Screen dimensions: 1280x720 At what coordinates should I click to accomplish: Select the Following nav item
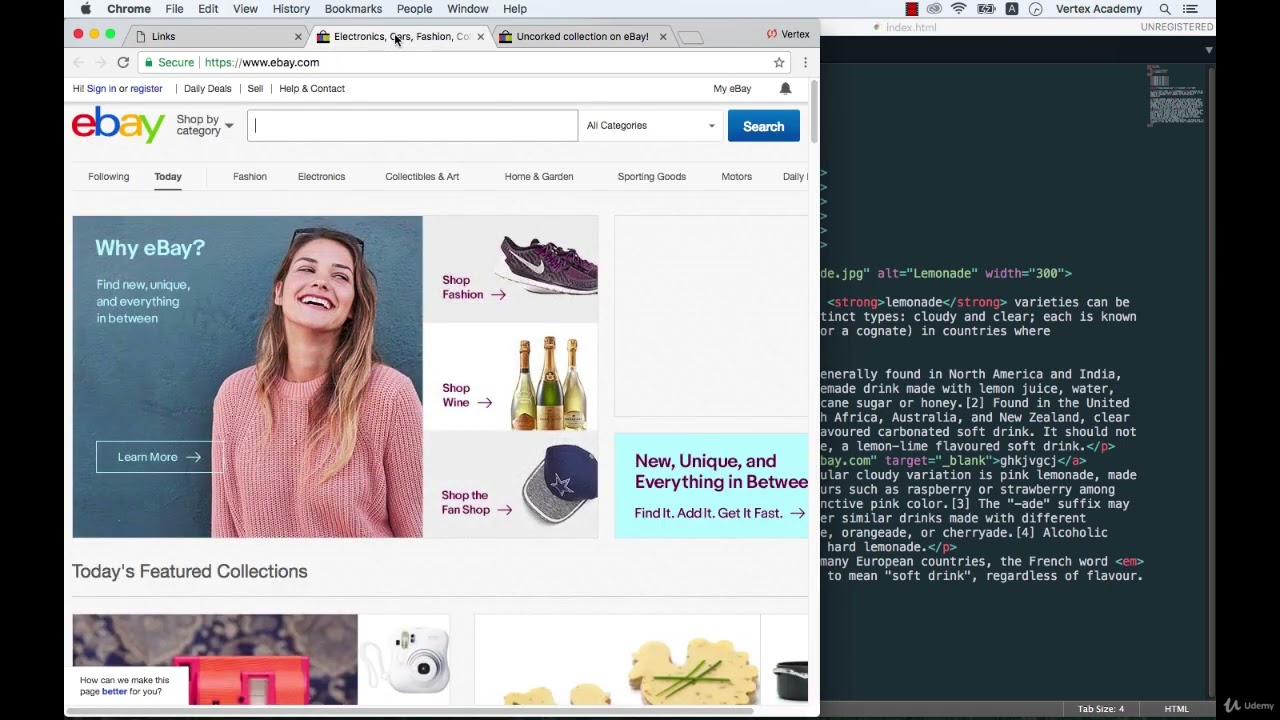108,176
